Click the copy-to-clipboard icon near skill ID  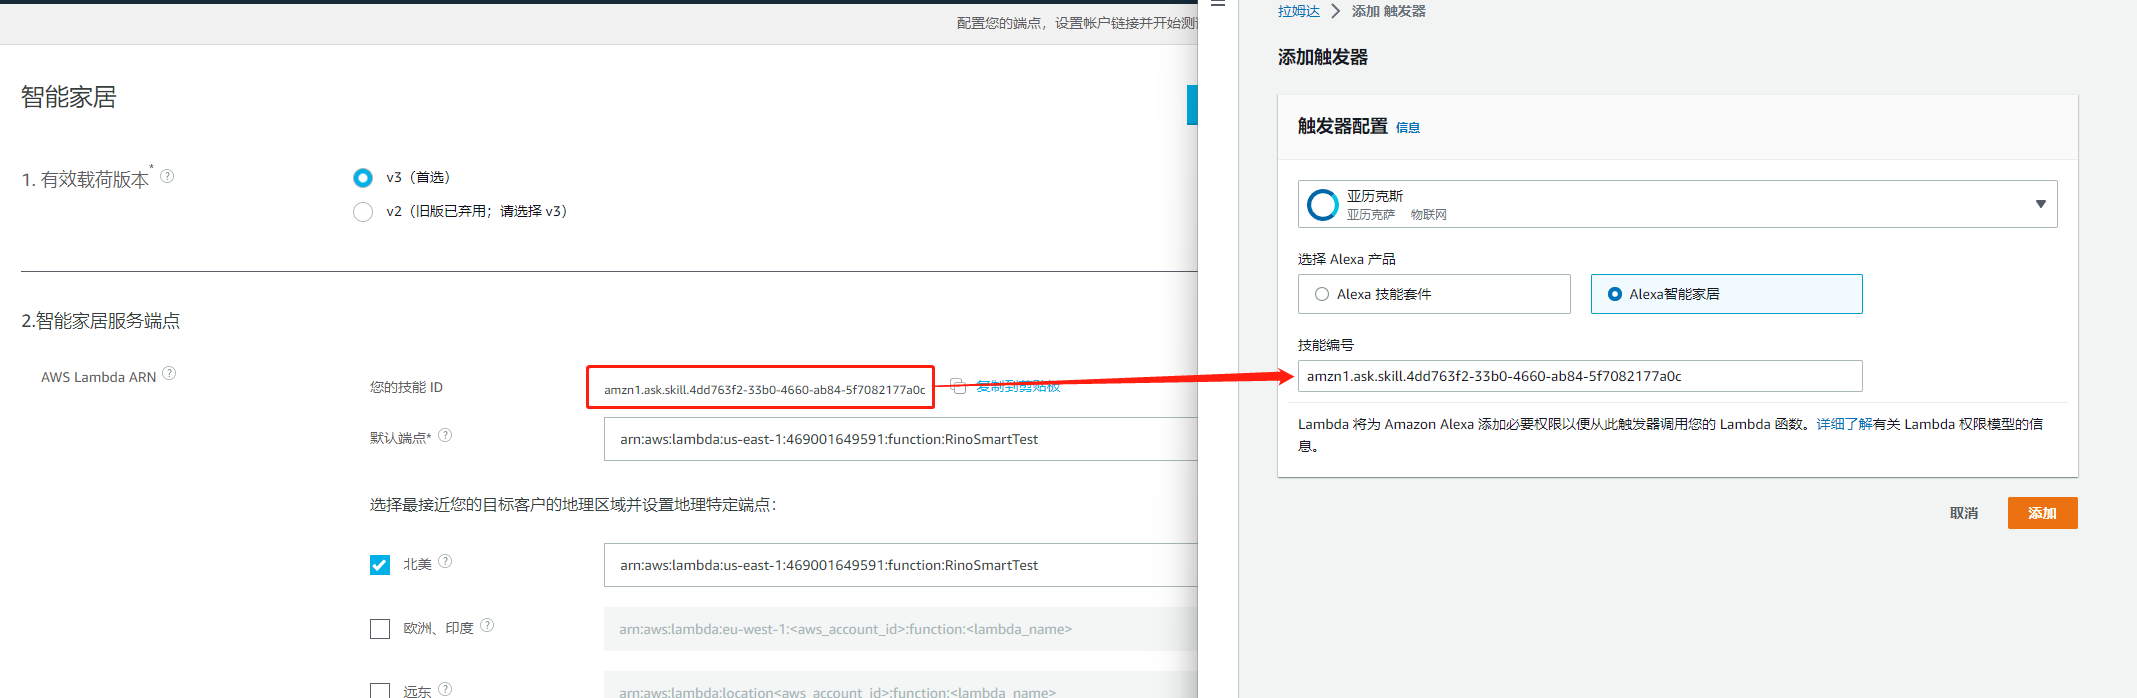(957, 386)
